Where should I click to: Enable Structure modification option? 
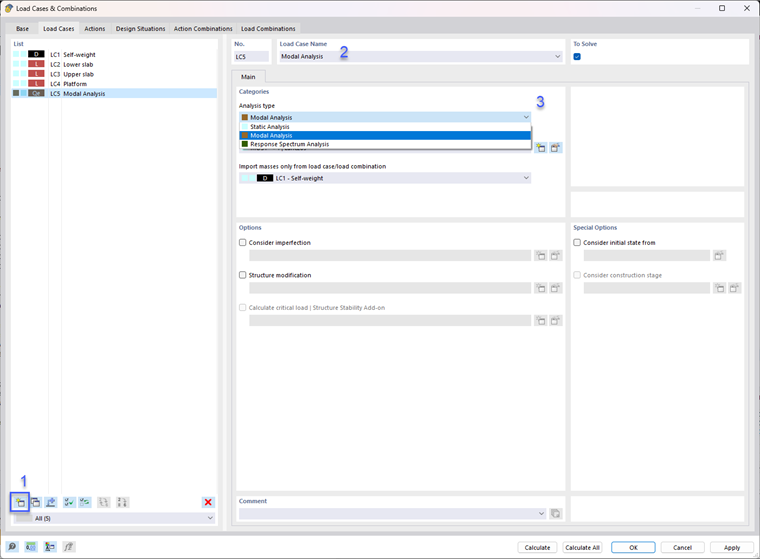(242, 275)
